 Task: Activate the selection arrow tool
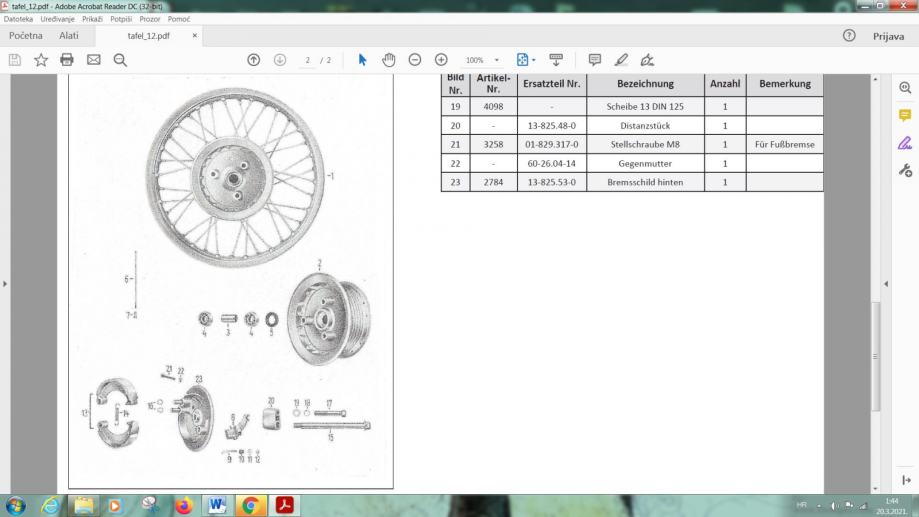point(362,60)
